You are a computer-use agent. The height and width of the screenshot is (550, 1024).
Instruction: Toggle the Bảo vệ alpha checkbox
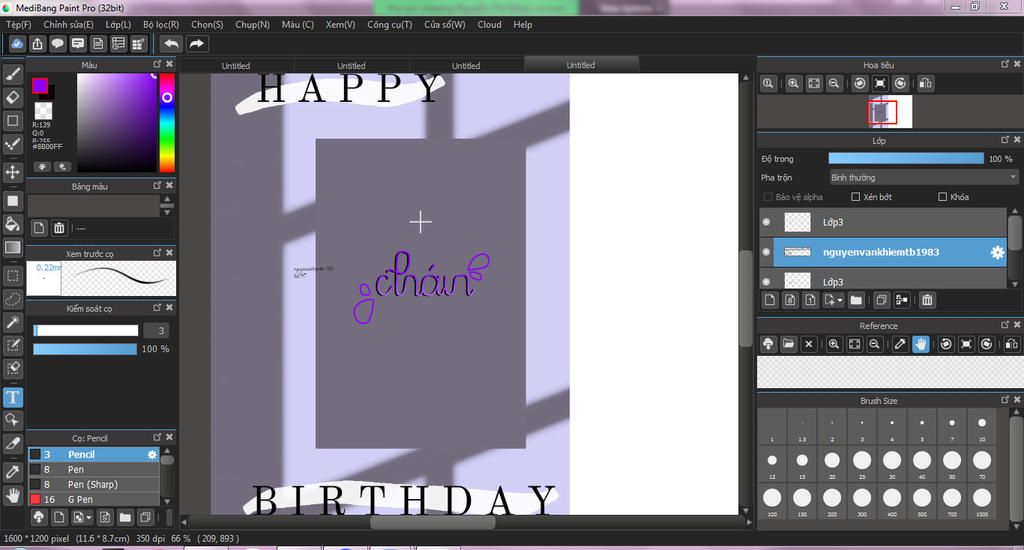click(768, 197)
